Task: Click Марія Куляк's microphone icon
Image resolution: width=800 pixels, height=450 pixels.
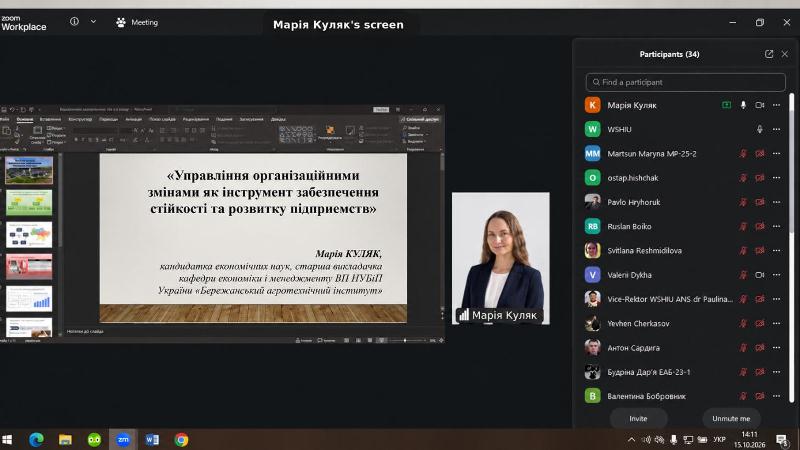Action: (743, 105)
